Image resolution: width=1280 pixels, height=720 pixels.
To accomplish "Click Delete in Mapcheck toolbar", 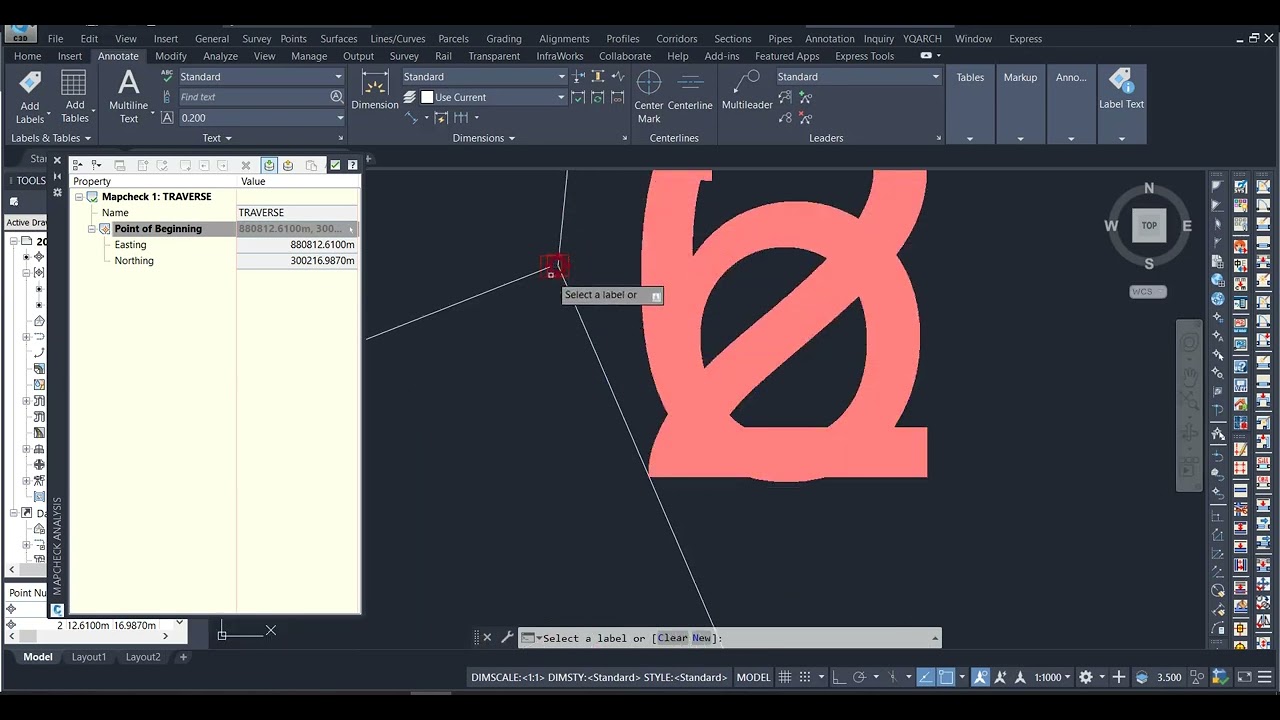I will coord(246,165).
